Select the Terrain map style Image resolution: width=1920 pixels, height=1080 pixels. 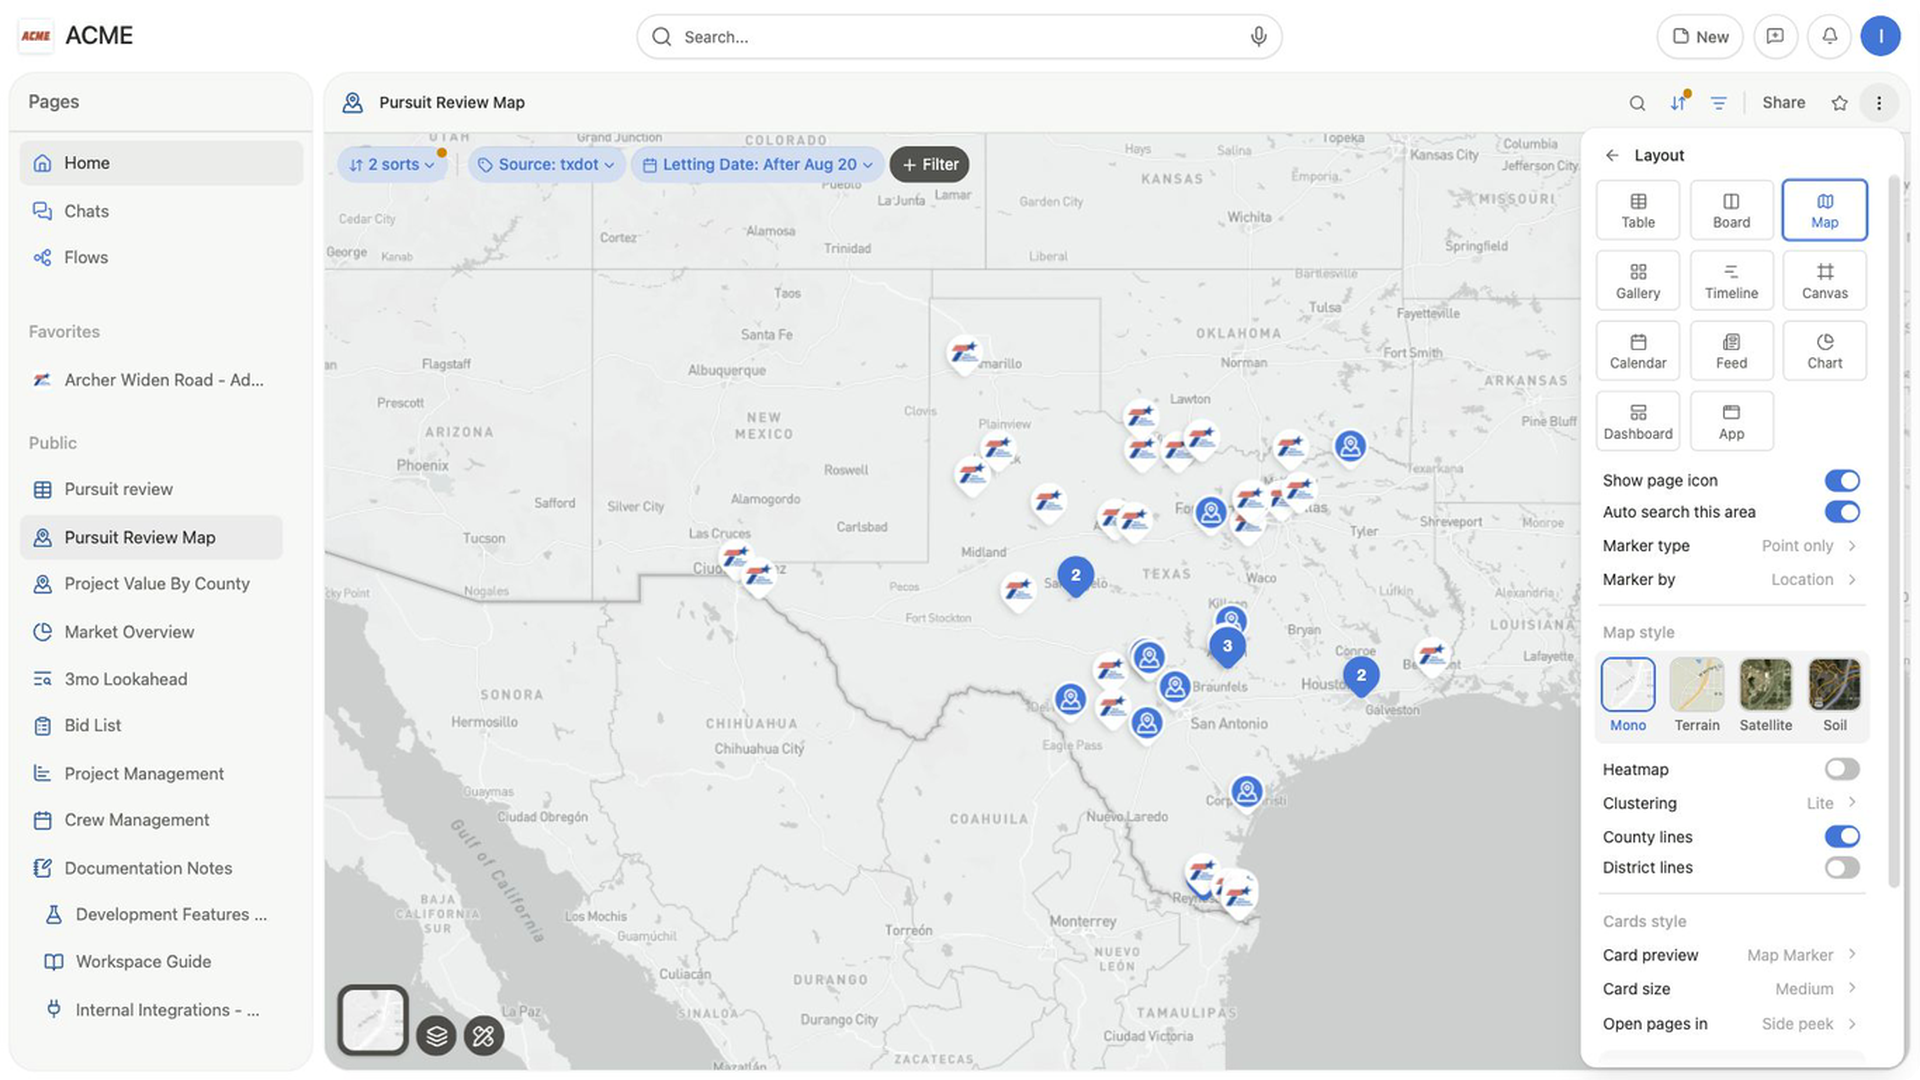[1697, 696]
